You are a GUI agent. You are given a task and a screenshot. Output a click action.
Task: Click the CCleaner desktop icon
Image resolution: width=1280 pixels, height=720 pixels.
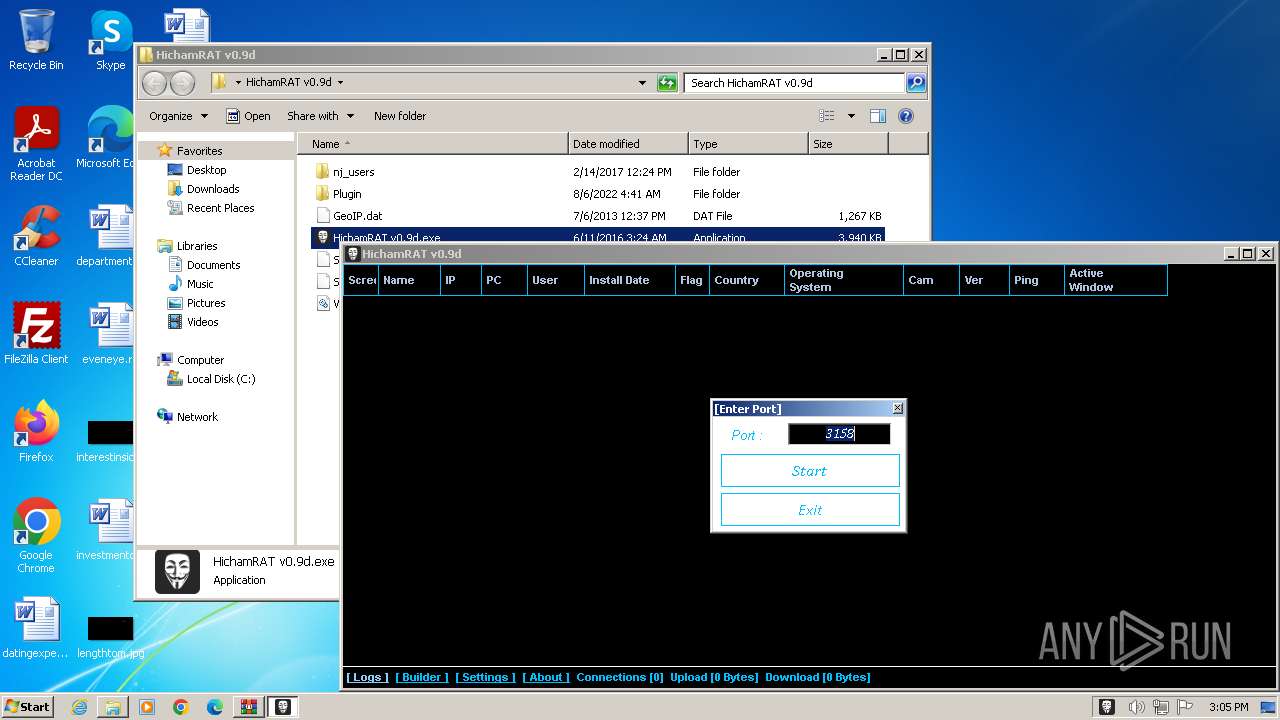coord(36,236)
